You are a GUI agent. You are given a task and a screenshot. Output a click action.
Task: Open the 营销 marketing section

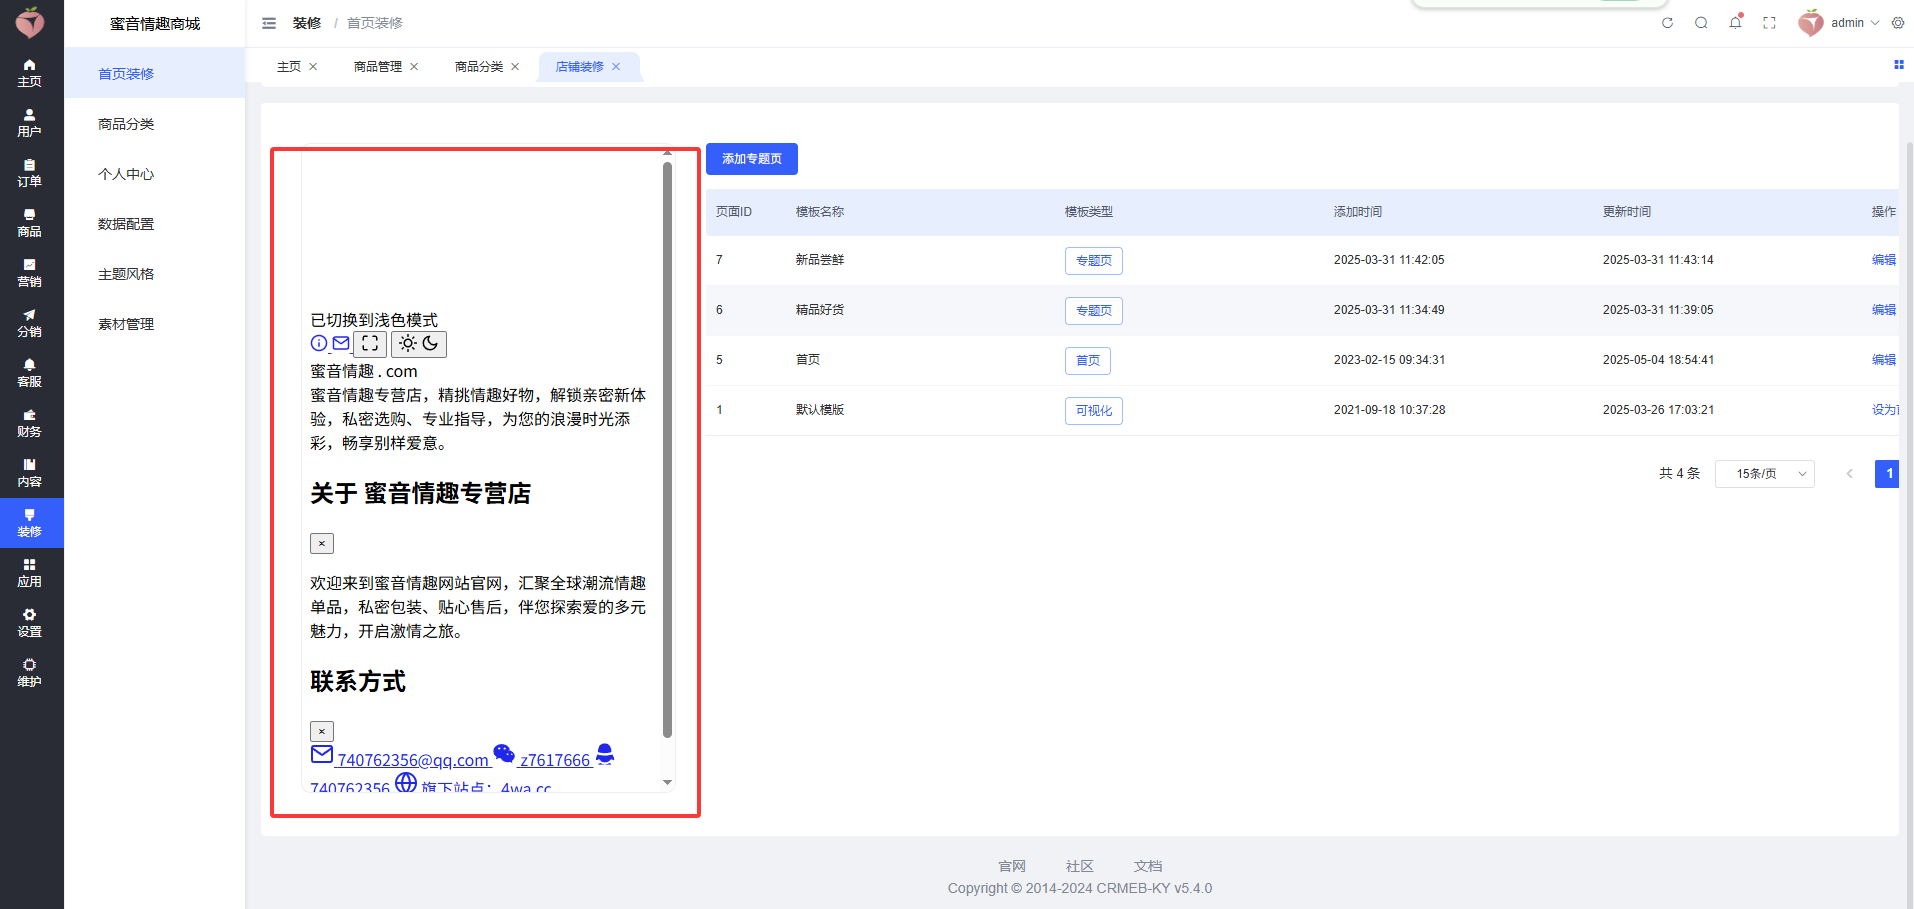pyautogui.click(x=30, y=273)
